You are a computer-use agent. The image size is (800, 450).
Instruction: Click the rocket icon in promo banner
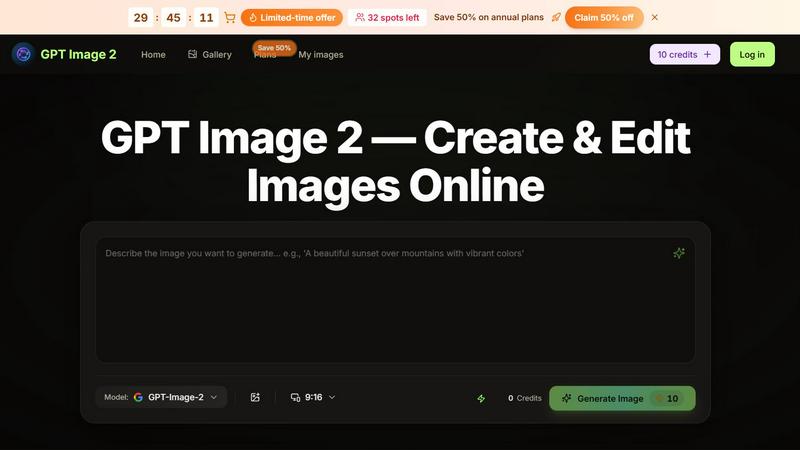pos(556,17)
